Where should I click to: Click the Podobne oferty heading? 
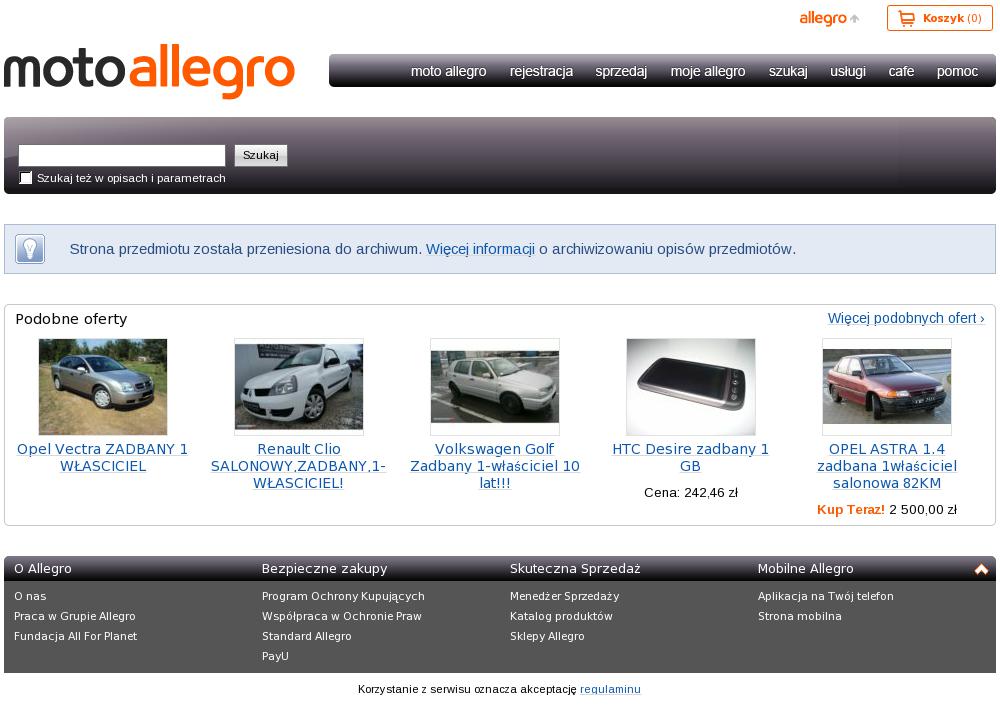(x=71, y=319)
